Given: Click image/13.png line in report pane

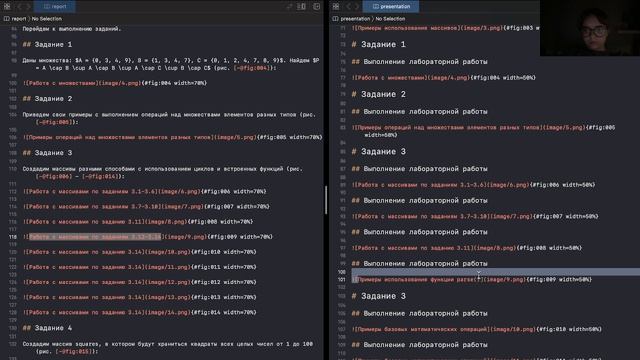Looking at the screenshot, I should click(x=140, y=297).
